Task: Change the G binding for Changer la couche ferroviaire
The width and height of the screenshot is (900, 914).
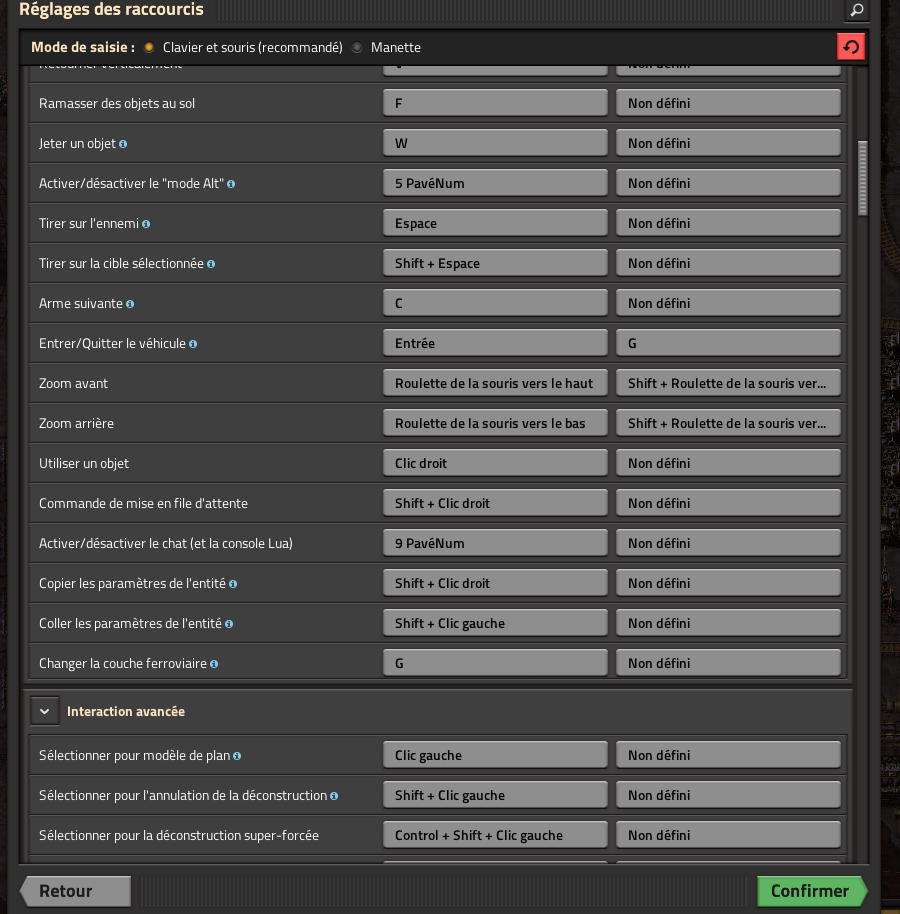Action: point(495,663)
